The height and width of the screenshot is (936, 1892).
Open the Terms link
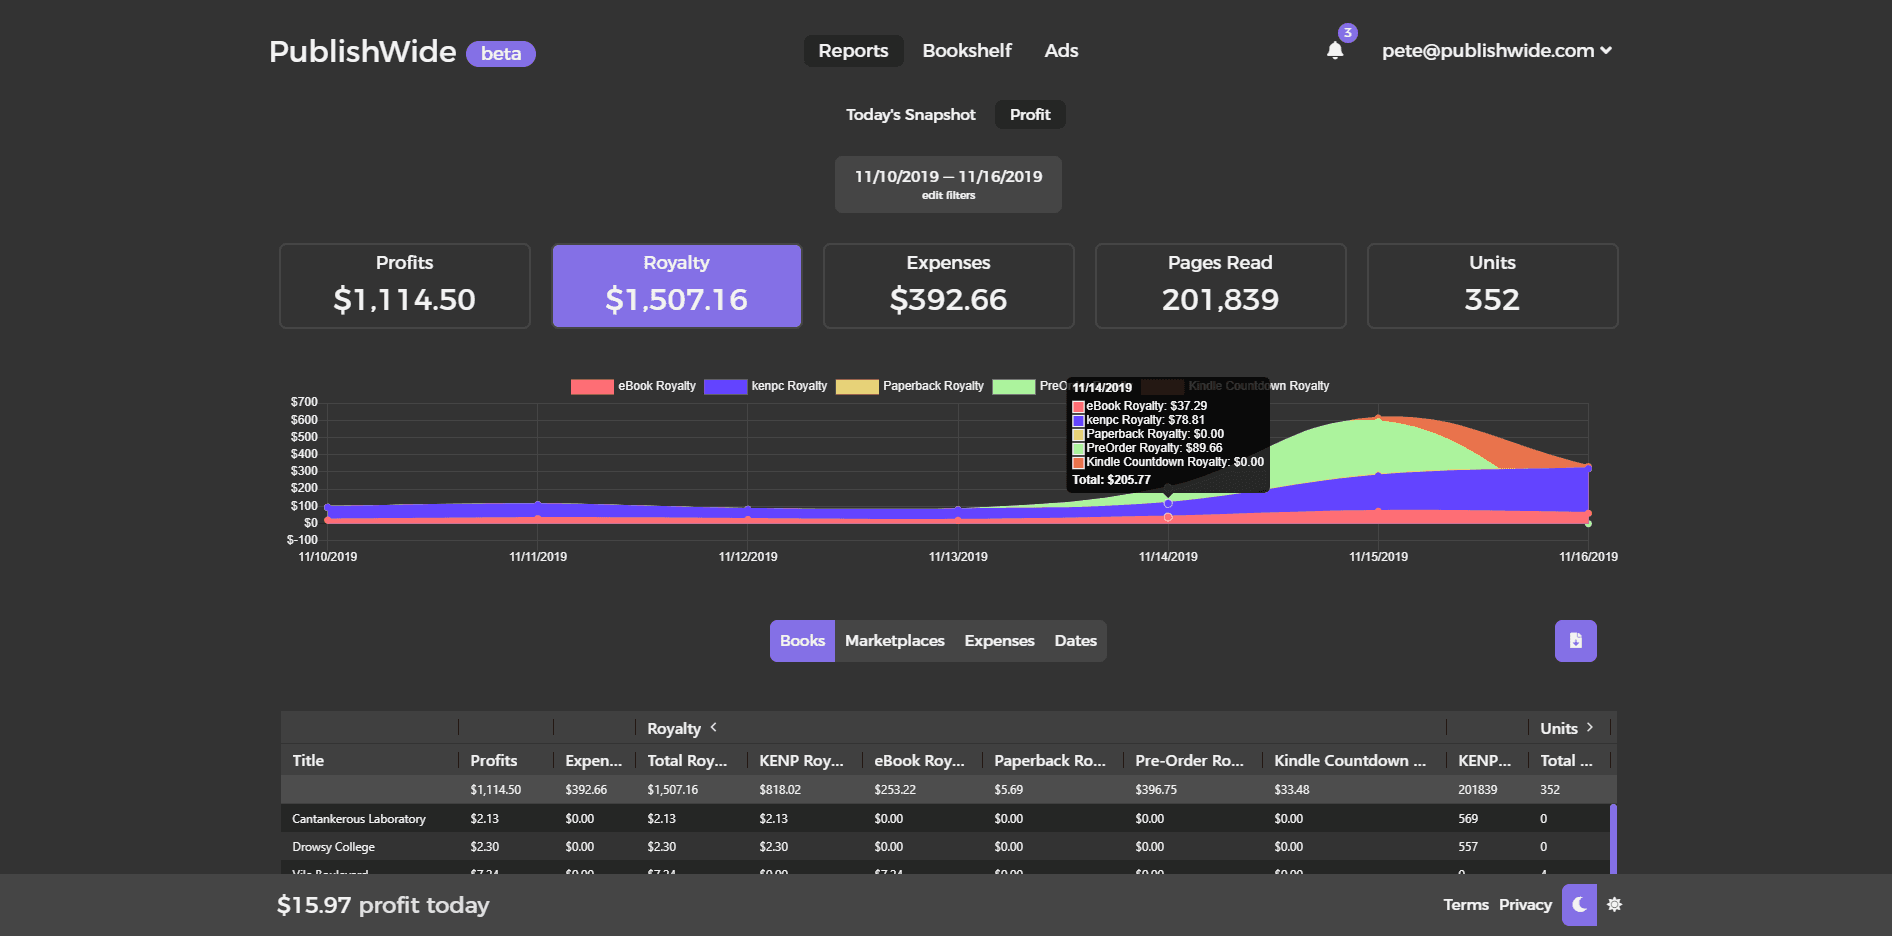pyautogui.click(x=1465, y=905)
